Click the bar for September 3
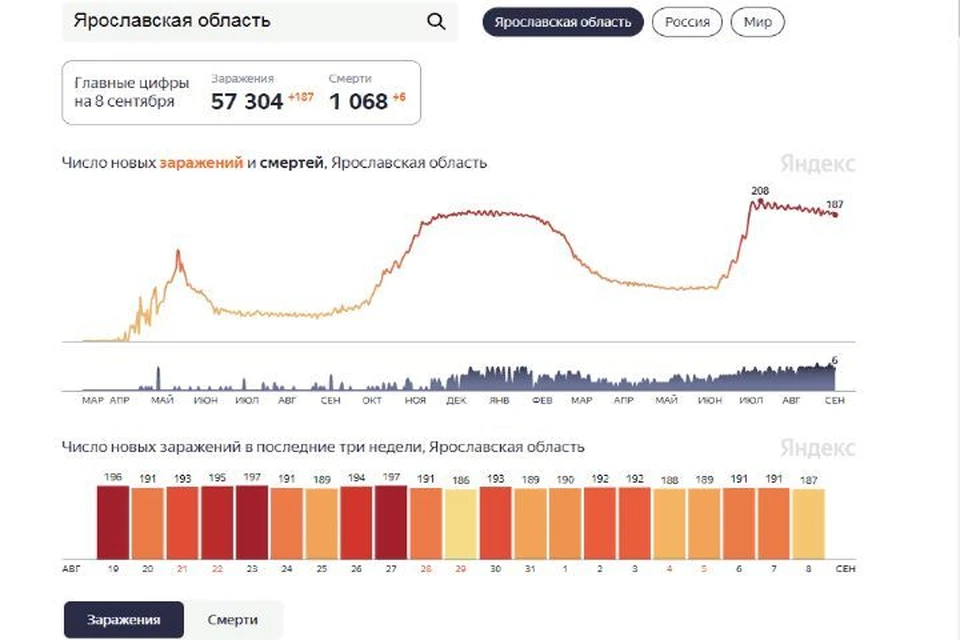 (634, 524)
